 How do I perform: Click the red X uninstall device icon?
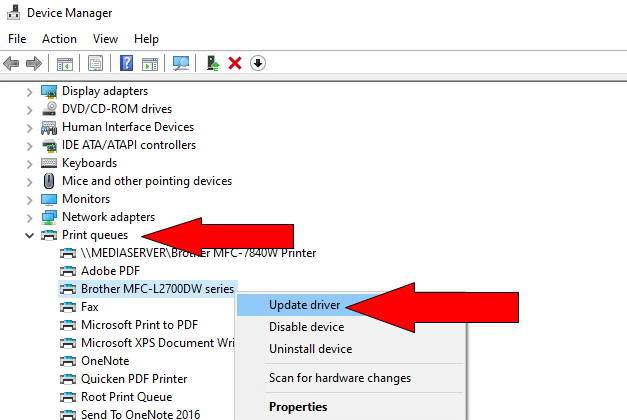(235, 63)
